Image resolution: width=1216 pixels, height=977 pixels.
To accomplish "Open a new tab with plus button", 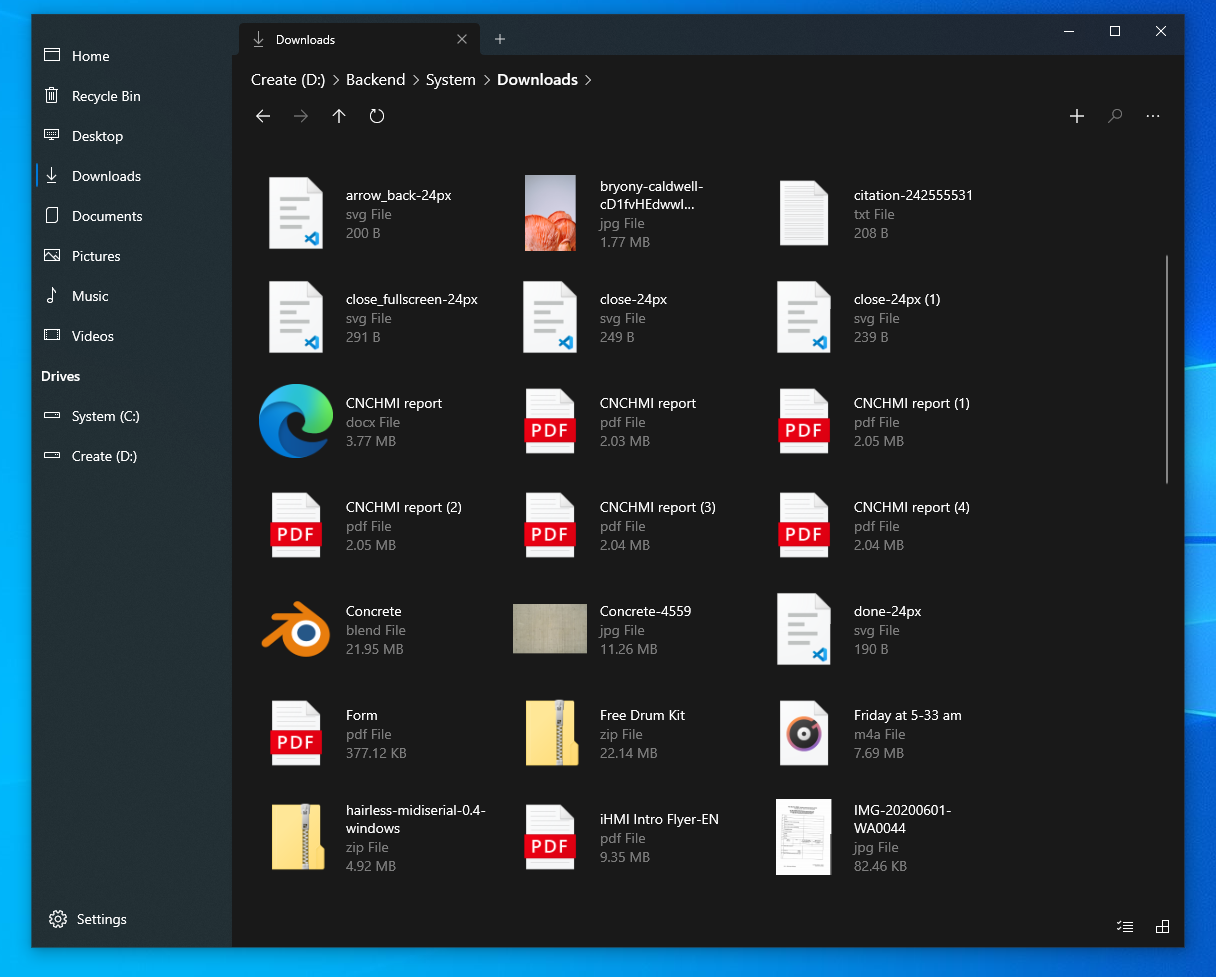I will (x=500, y=39).
